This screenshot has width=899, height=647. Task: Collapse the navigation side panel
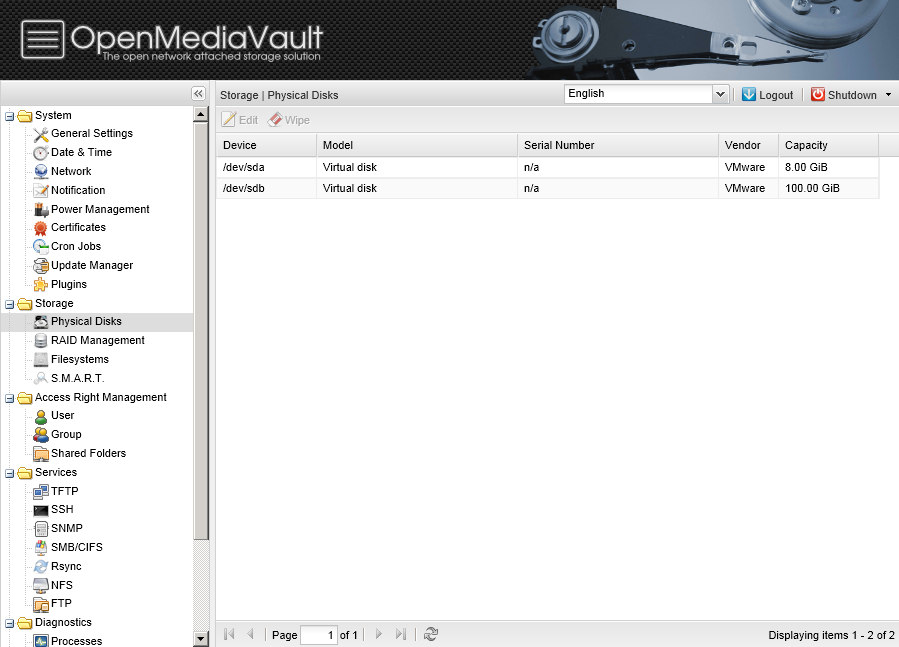198,93
